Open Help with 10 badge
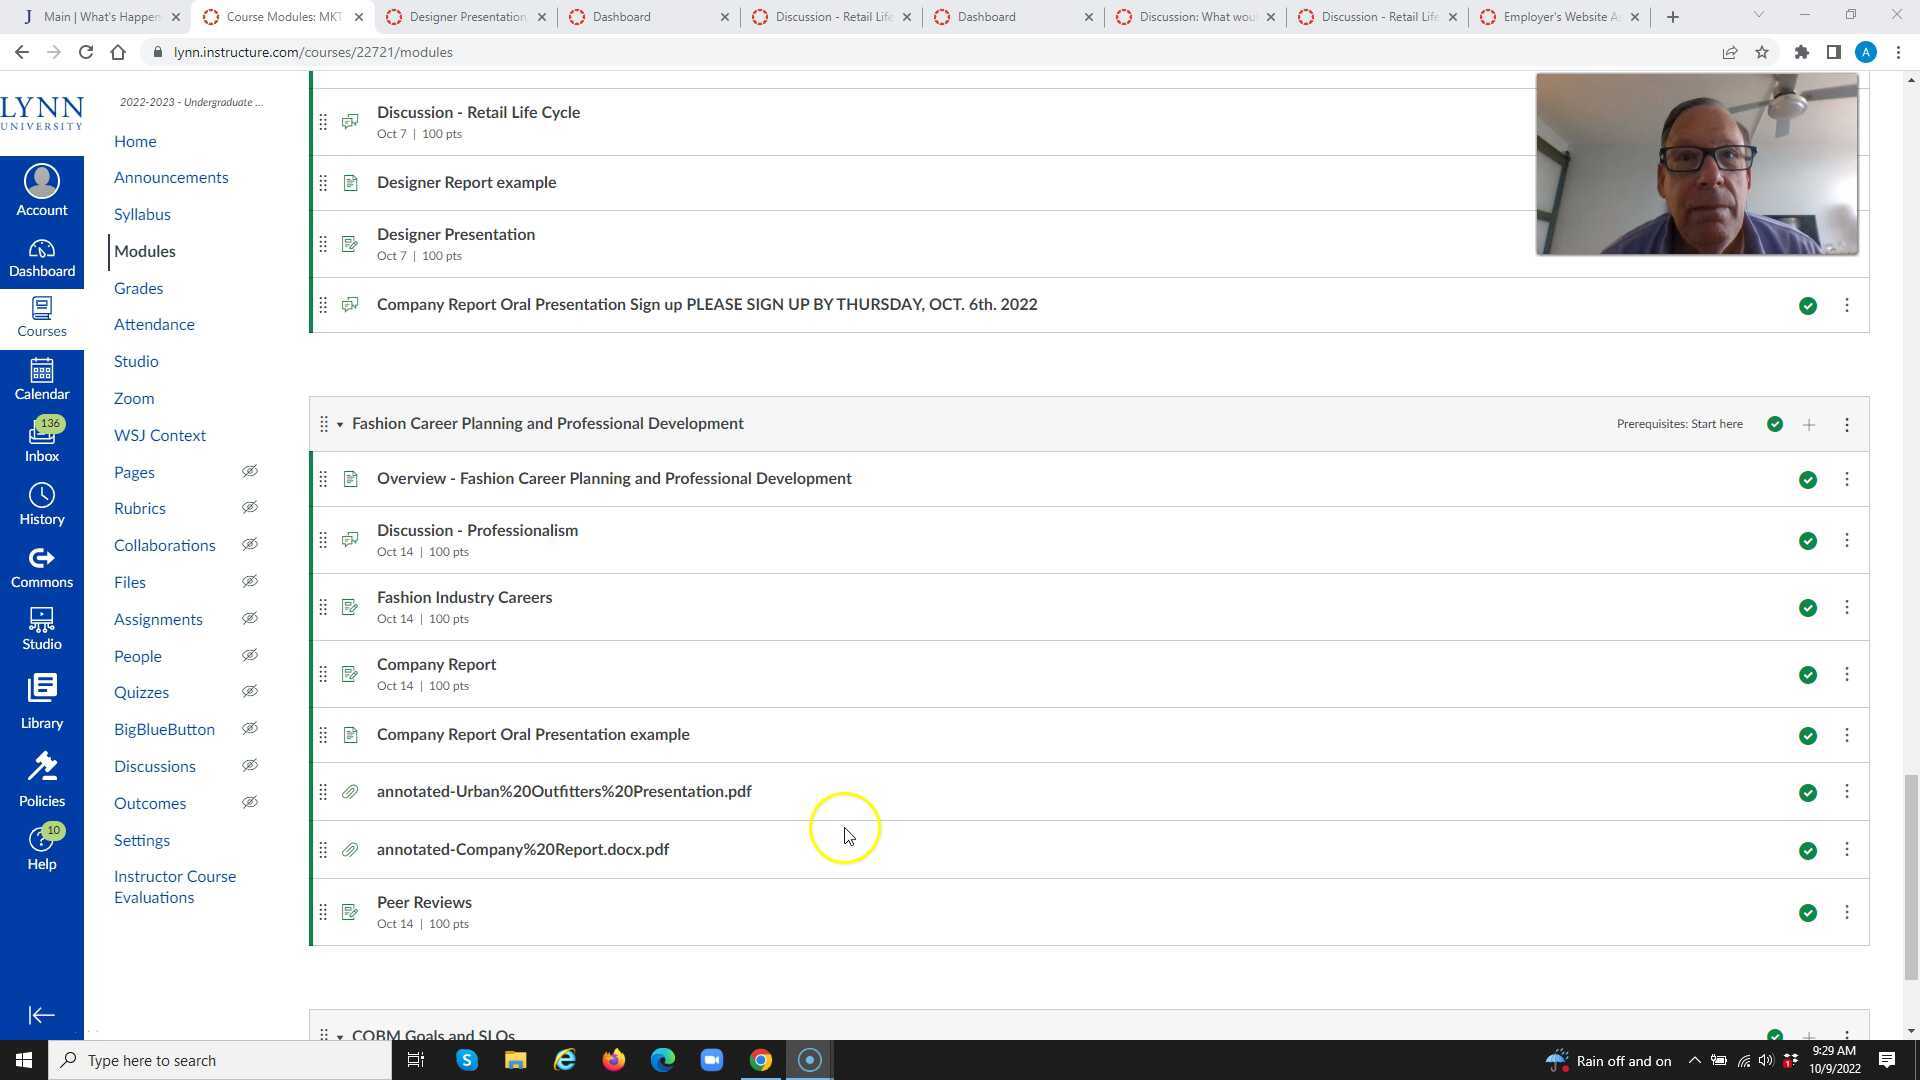Viewport: 1920px width, 1080px height. coord(41,849)
